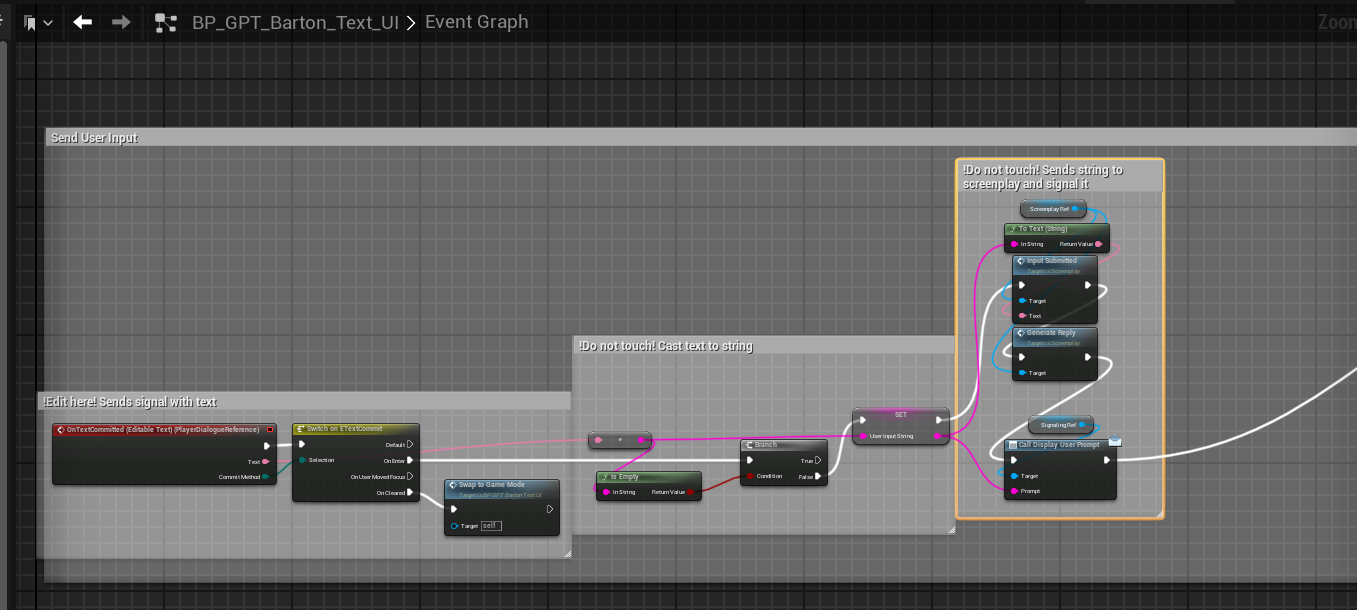The height and width of the screenshot is (610, 1357).
Task: Select Event Graph breadcrumb label
Action: [x=476, y=22]
